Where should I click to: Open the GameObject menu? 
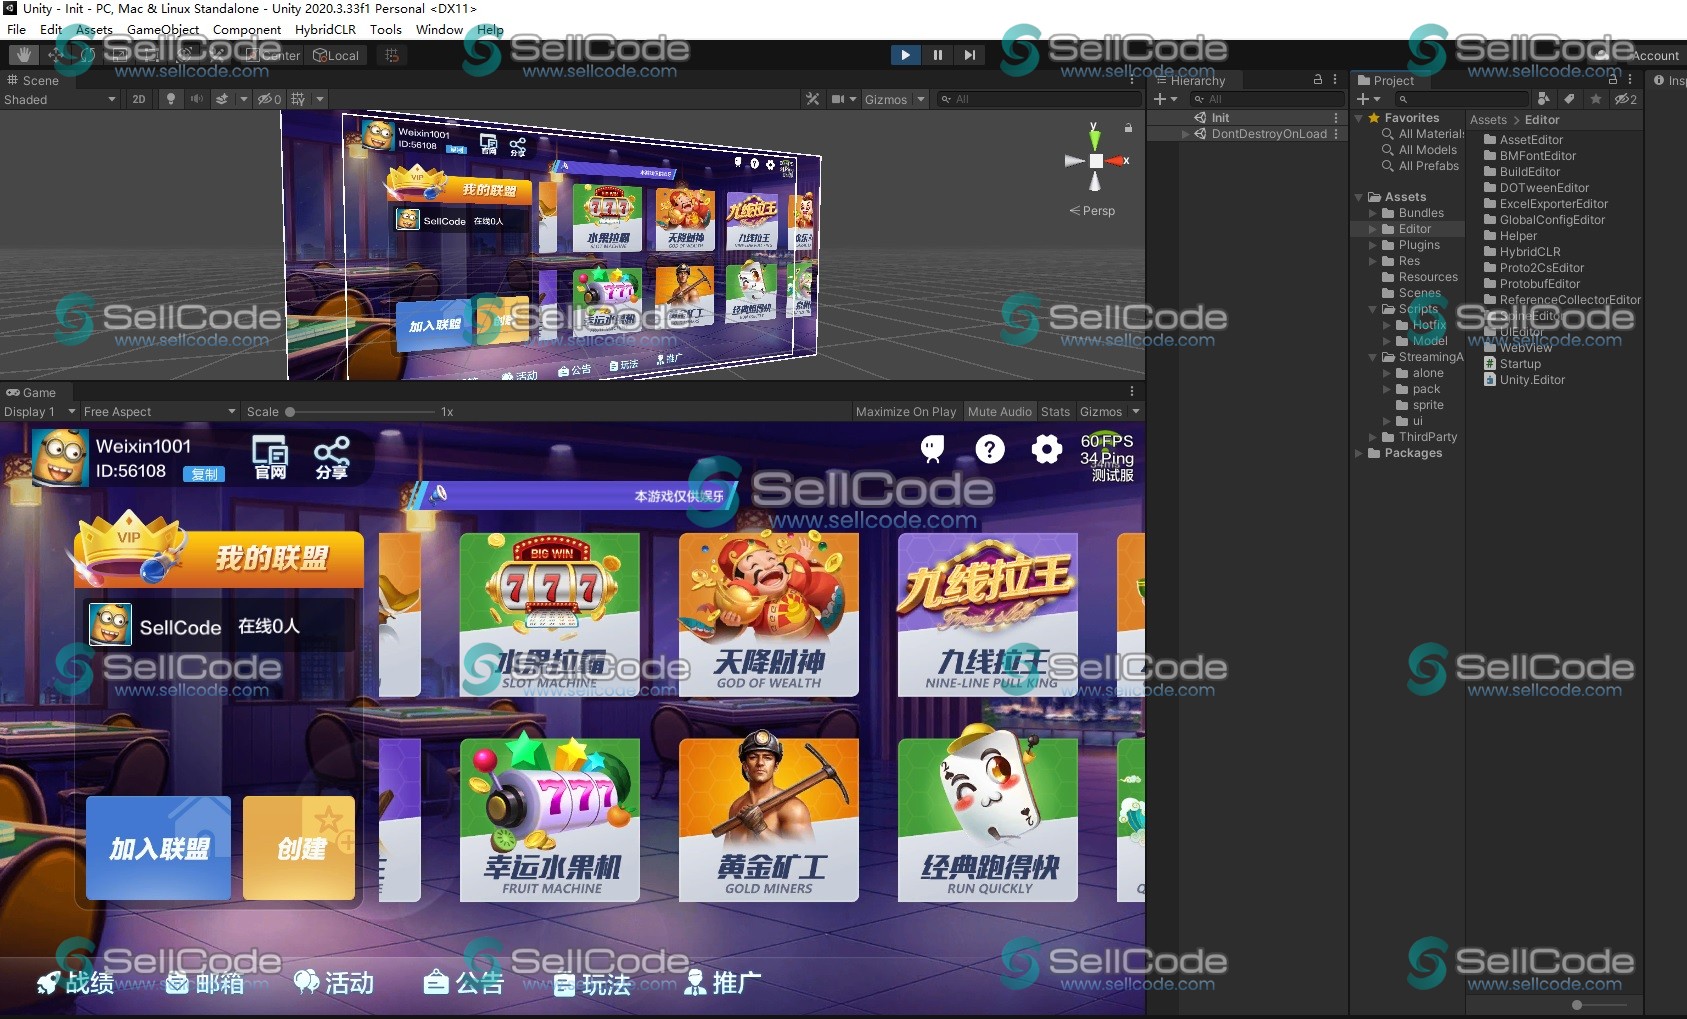click(x=163, y=30)
